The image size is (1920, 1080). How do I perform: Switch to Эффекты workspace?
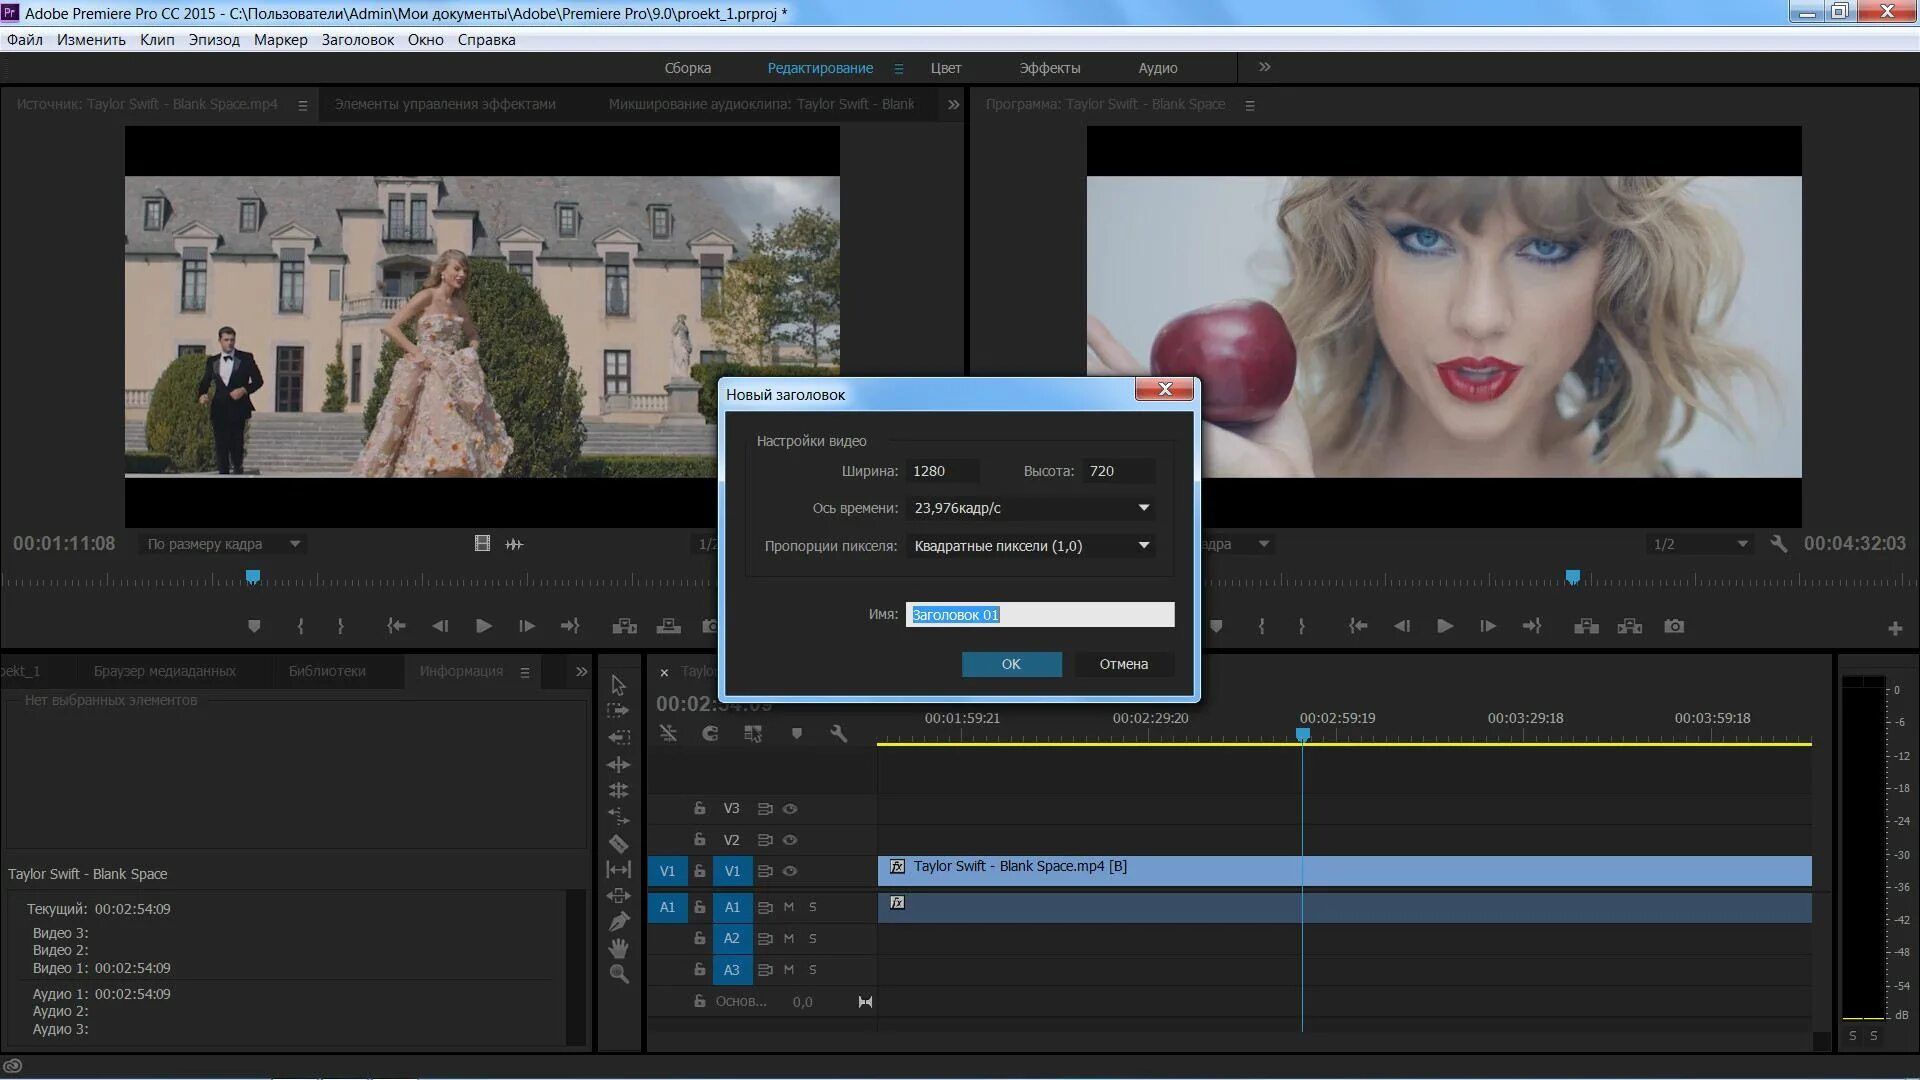(x=1050, y=68)
